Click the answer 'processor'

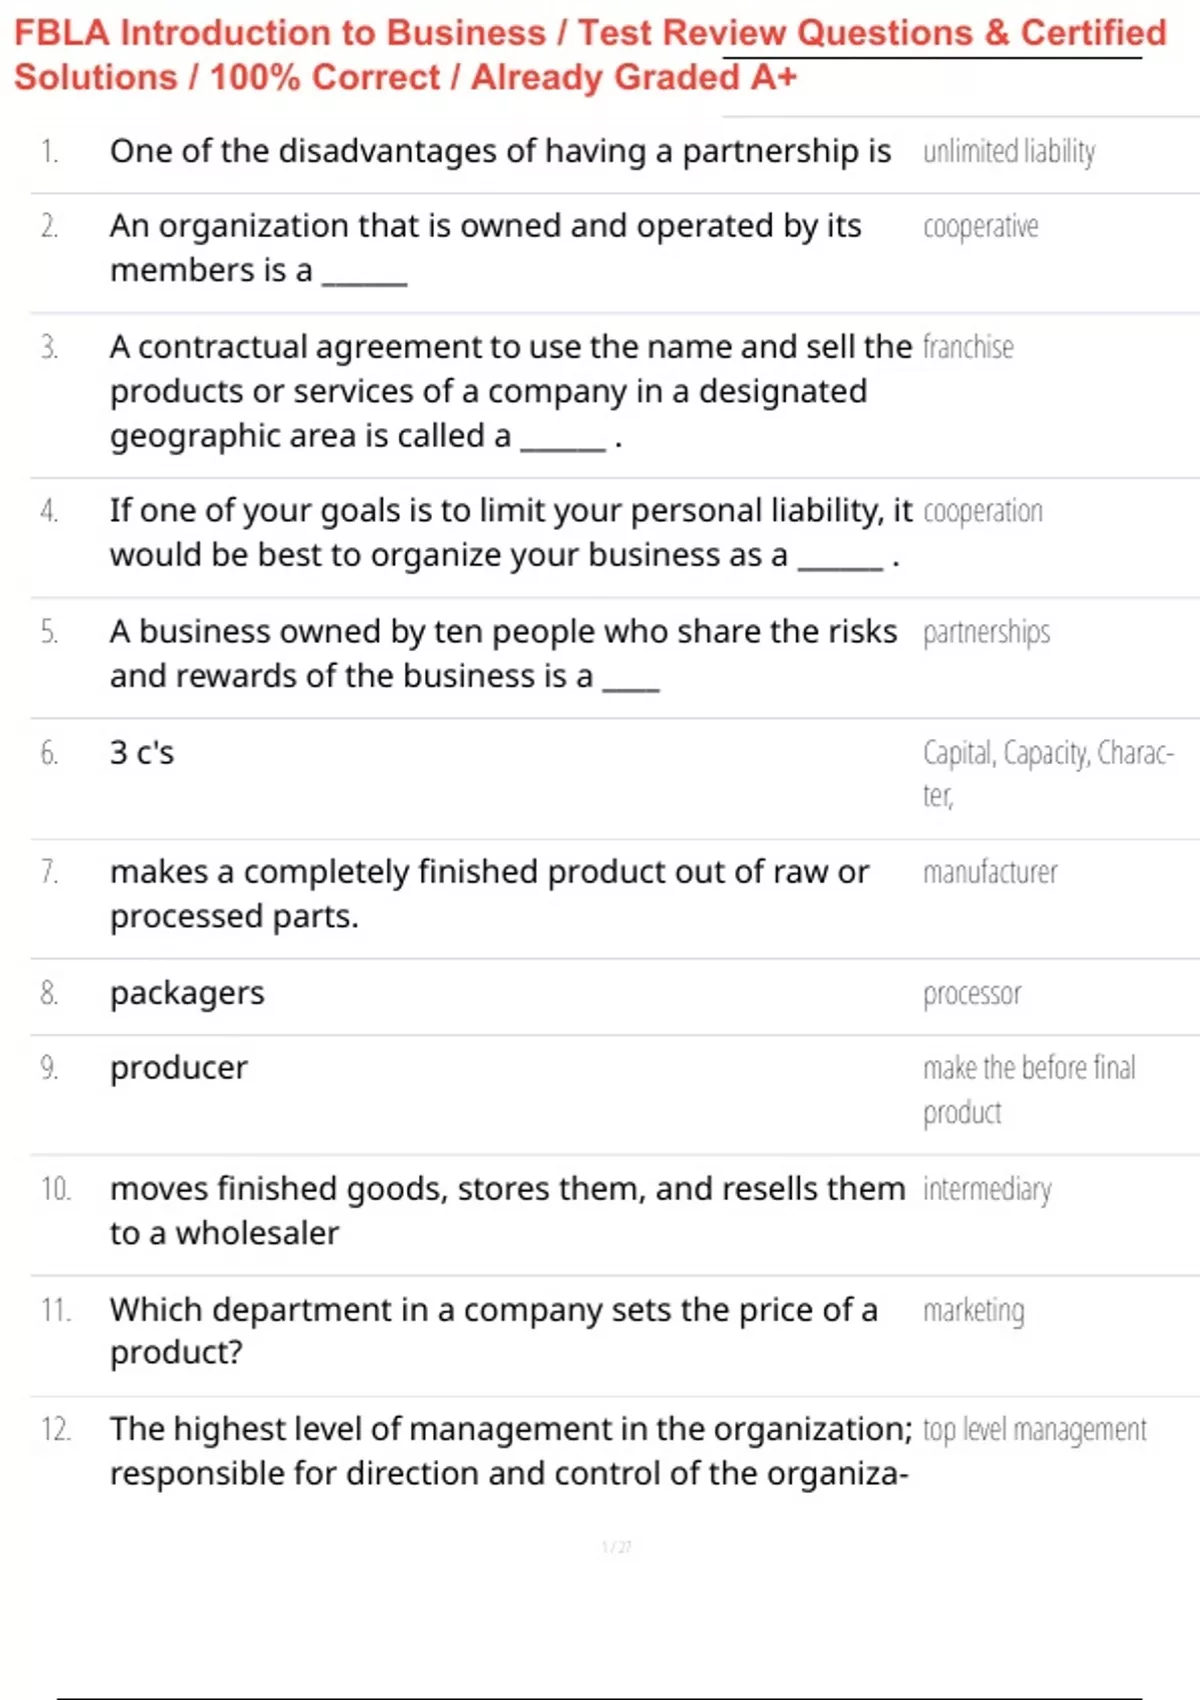pyautogui.click(x=972, y=994)
